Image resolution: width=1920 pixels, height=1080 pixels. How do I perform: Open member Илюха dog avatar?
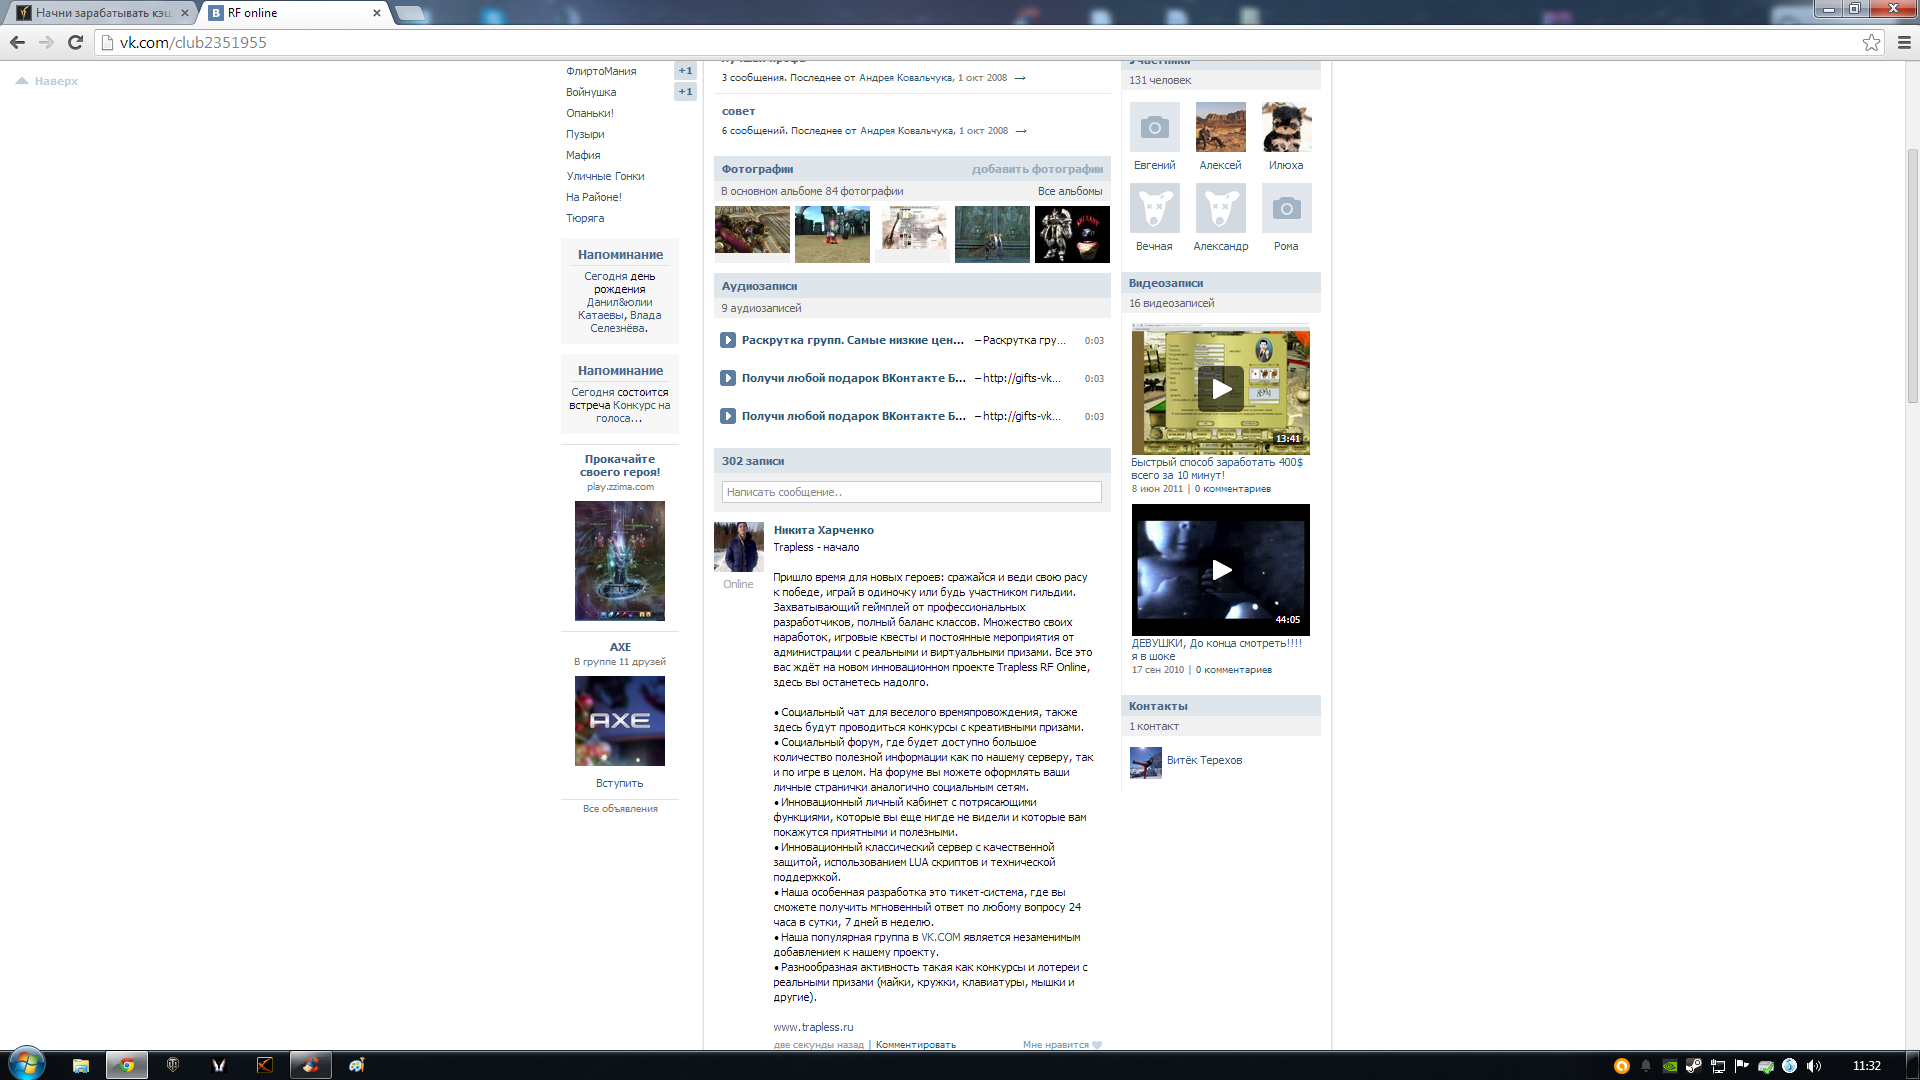pyautogui.click(x=1286, y=127)
